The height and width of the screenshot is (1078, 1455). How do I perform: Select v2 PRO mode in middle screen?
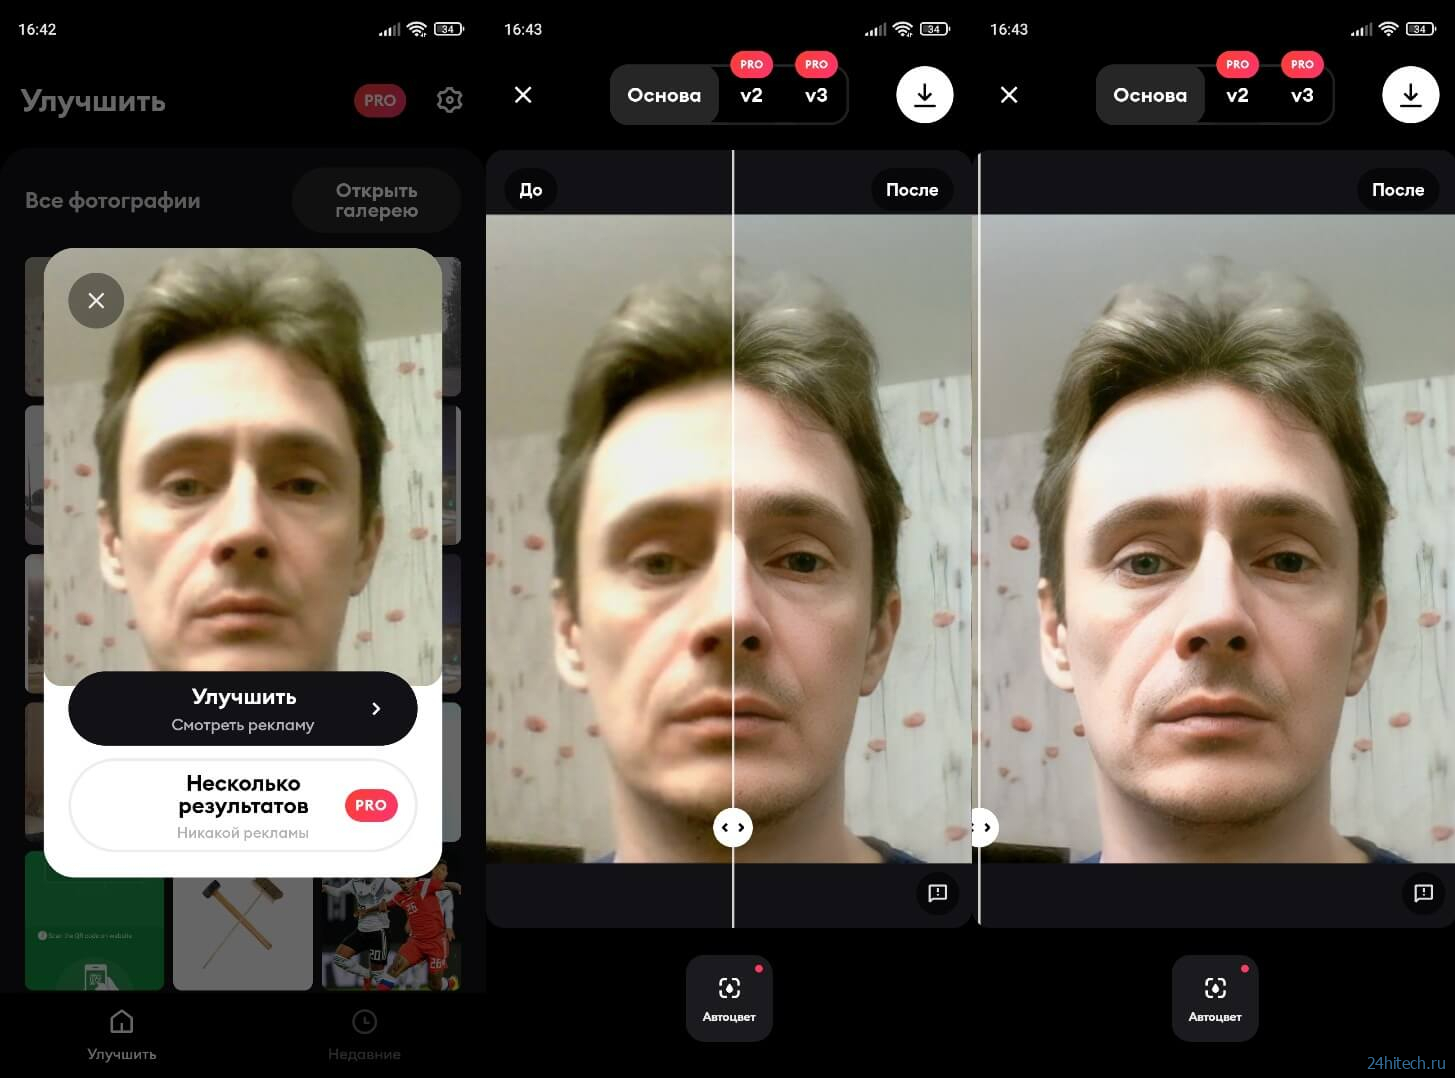[x=751, y=95]
